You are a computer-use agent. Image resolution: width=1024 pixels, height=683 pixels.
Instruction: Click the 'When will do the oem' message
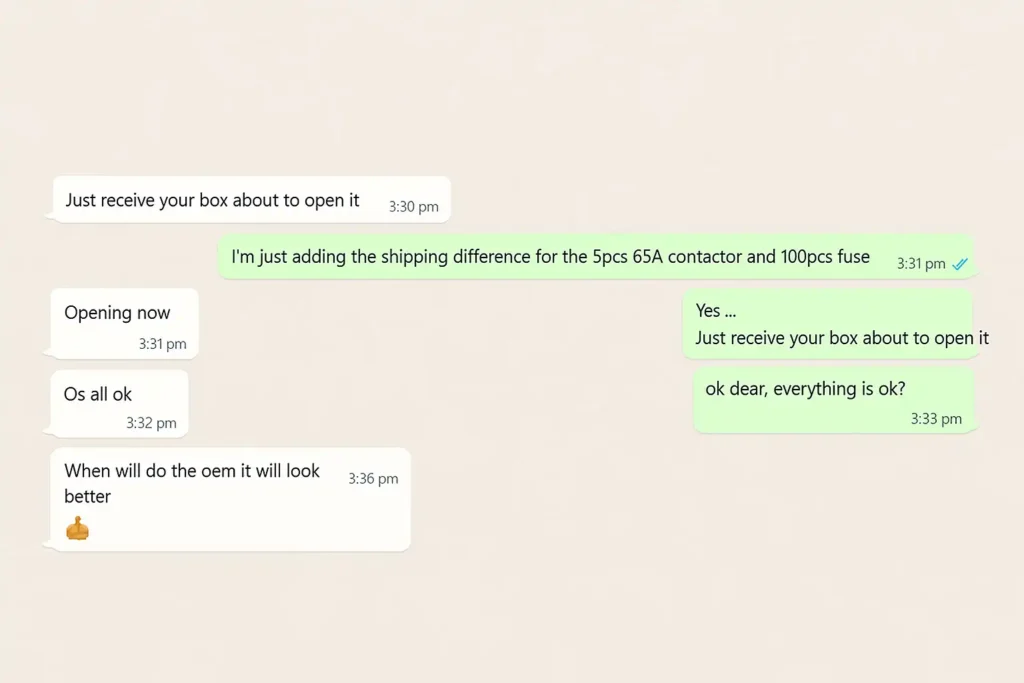coord(192,471)
